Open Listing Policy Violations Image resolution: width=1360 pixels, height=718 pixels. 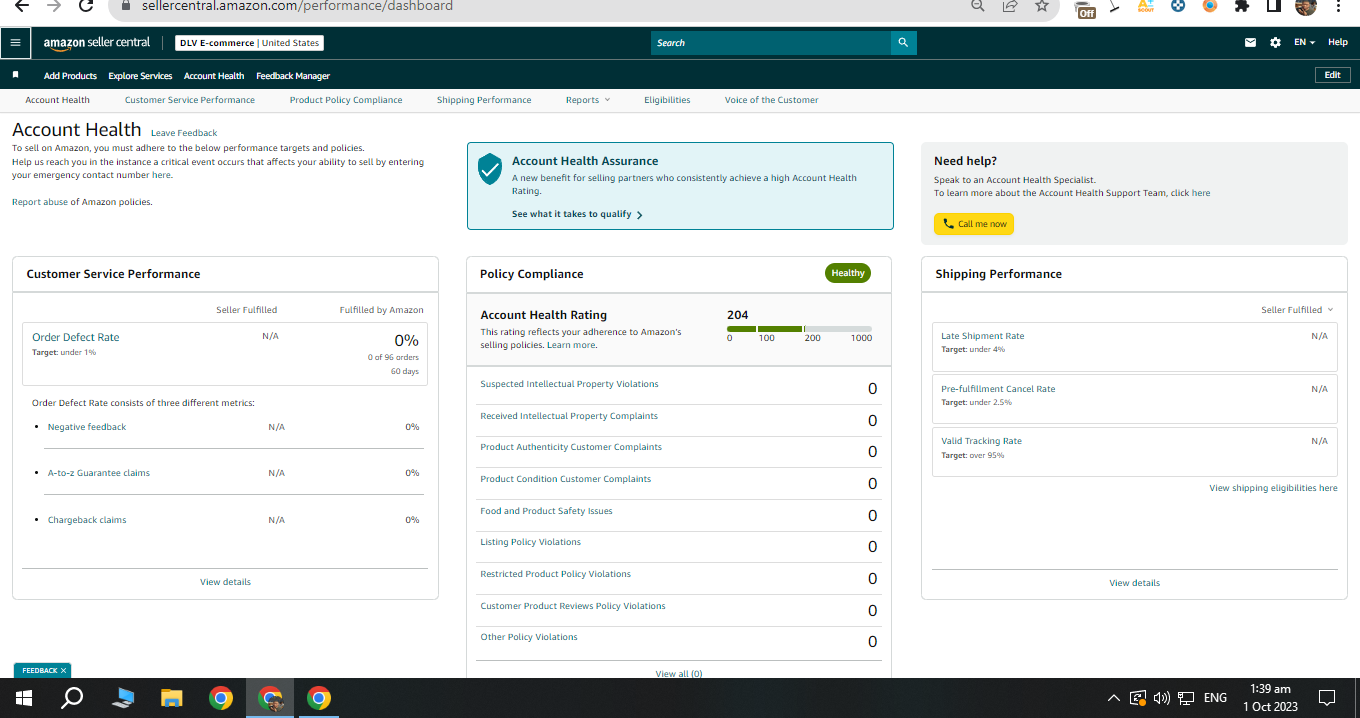530,542
